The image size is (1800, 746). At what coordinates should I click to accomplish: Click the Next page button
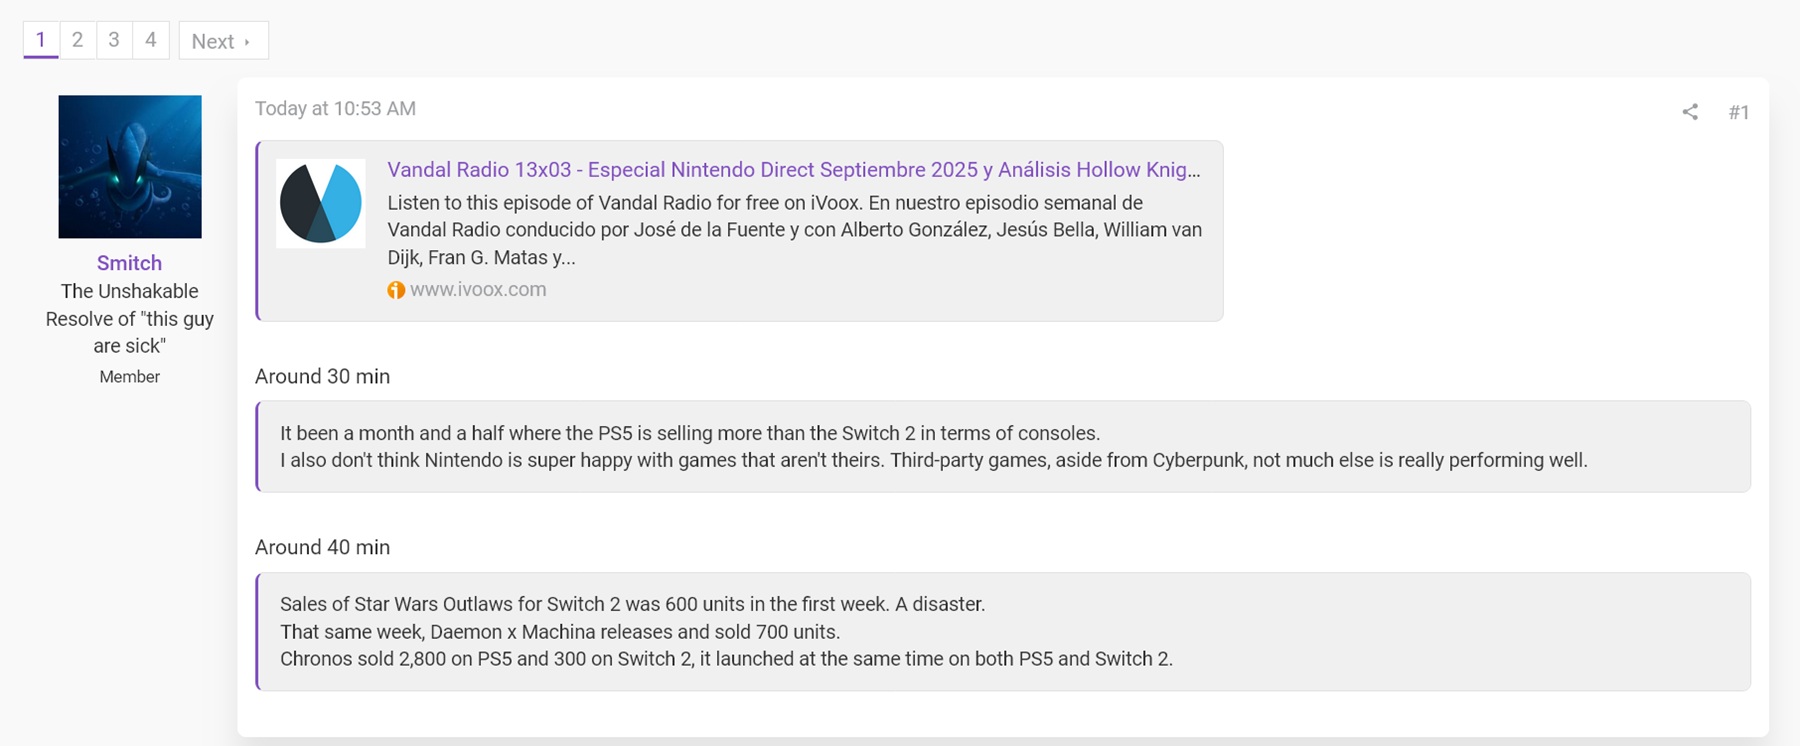point(223,41)
